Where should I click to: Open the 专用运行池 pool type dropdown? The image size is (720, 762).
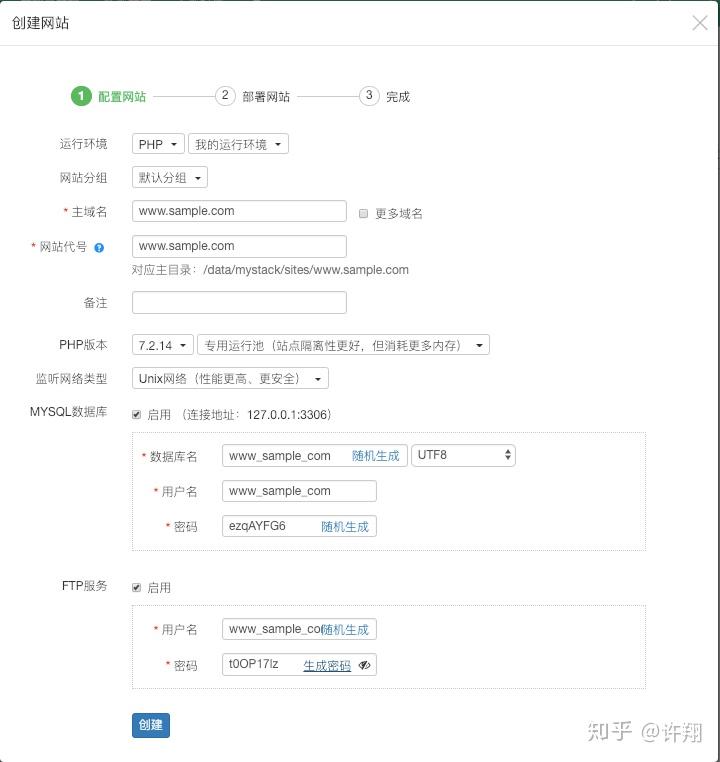[343, 345]
